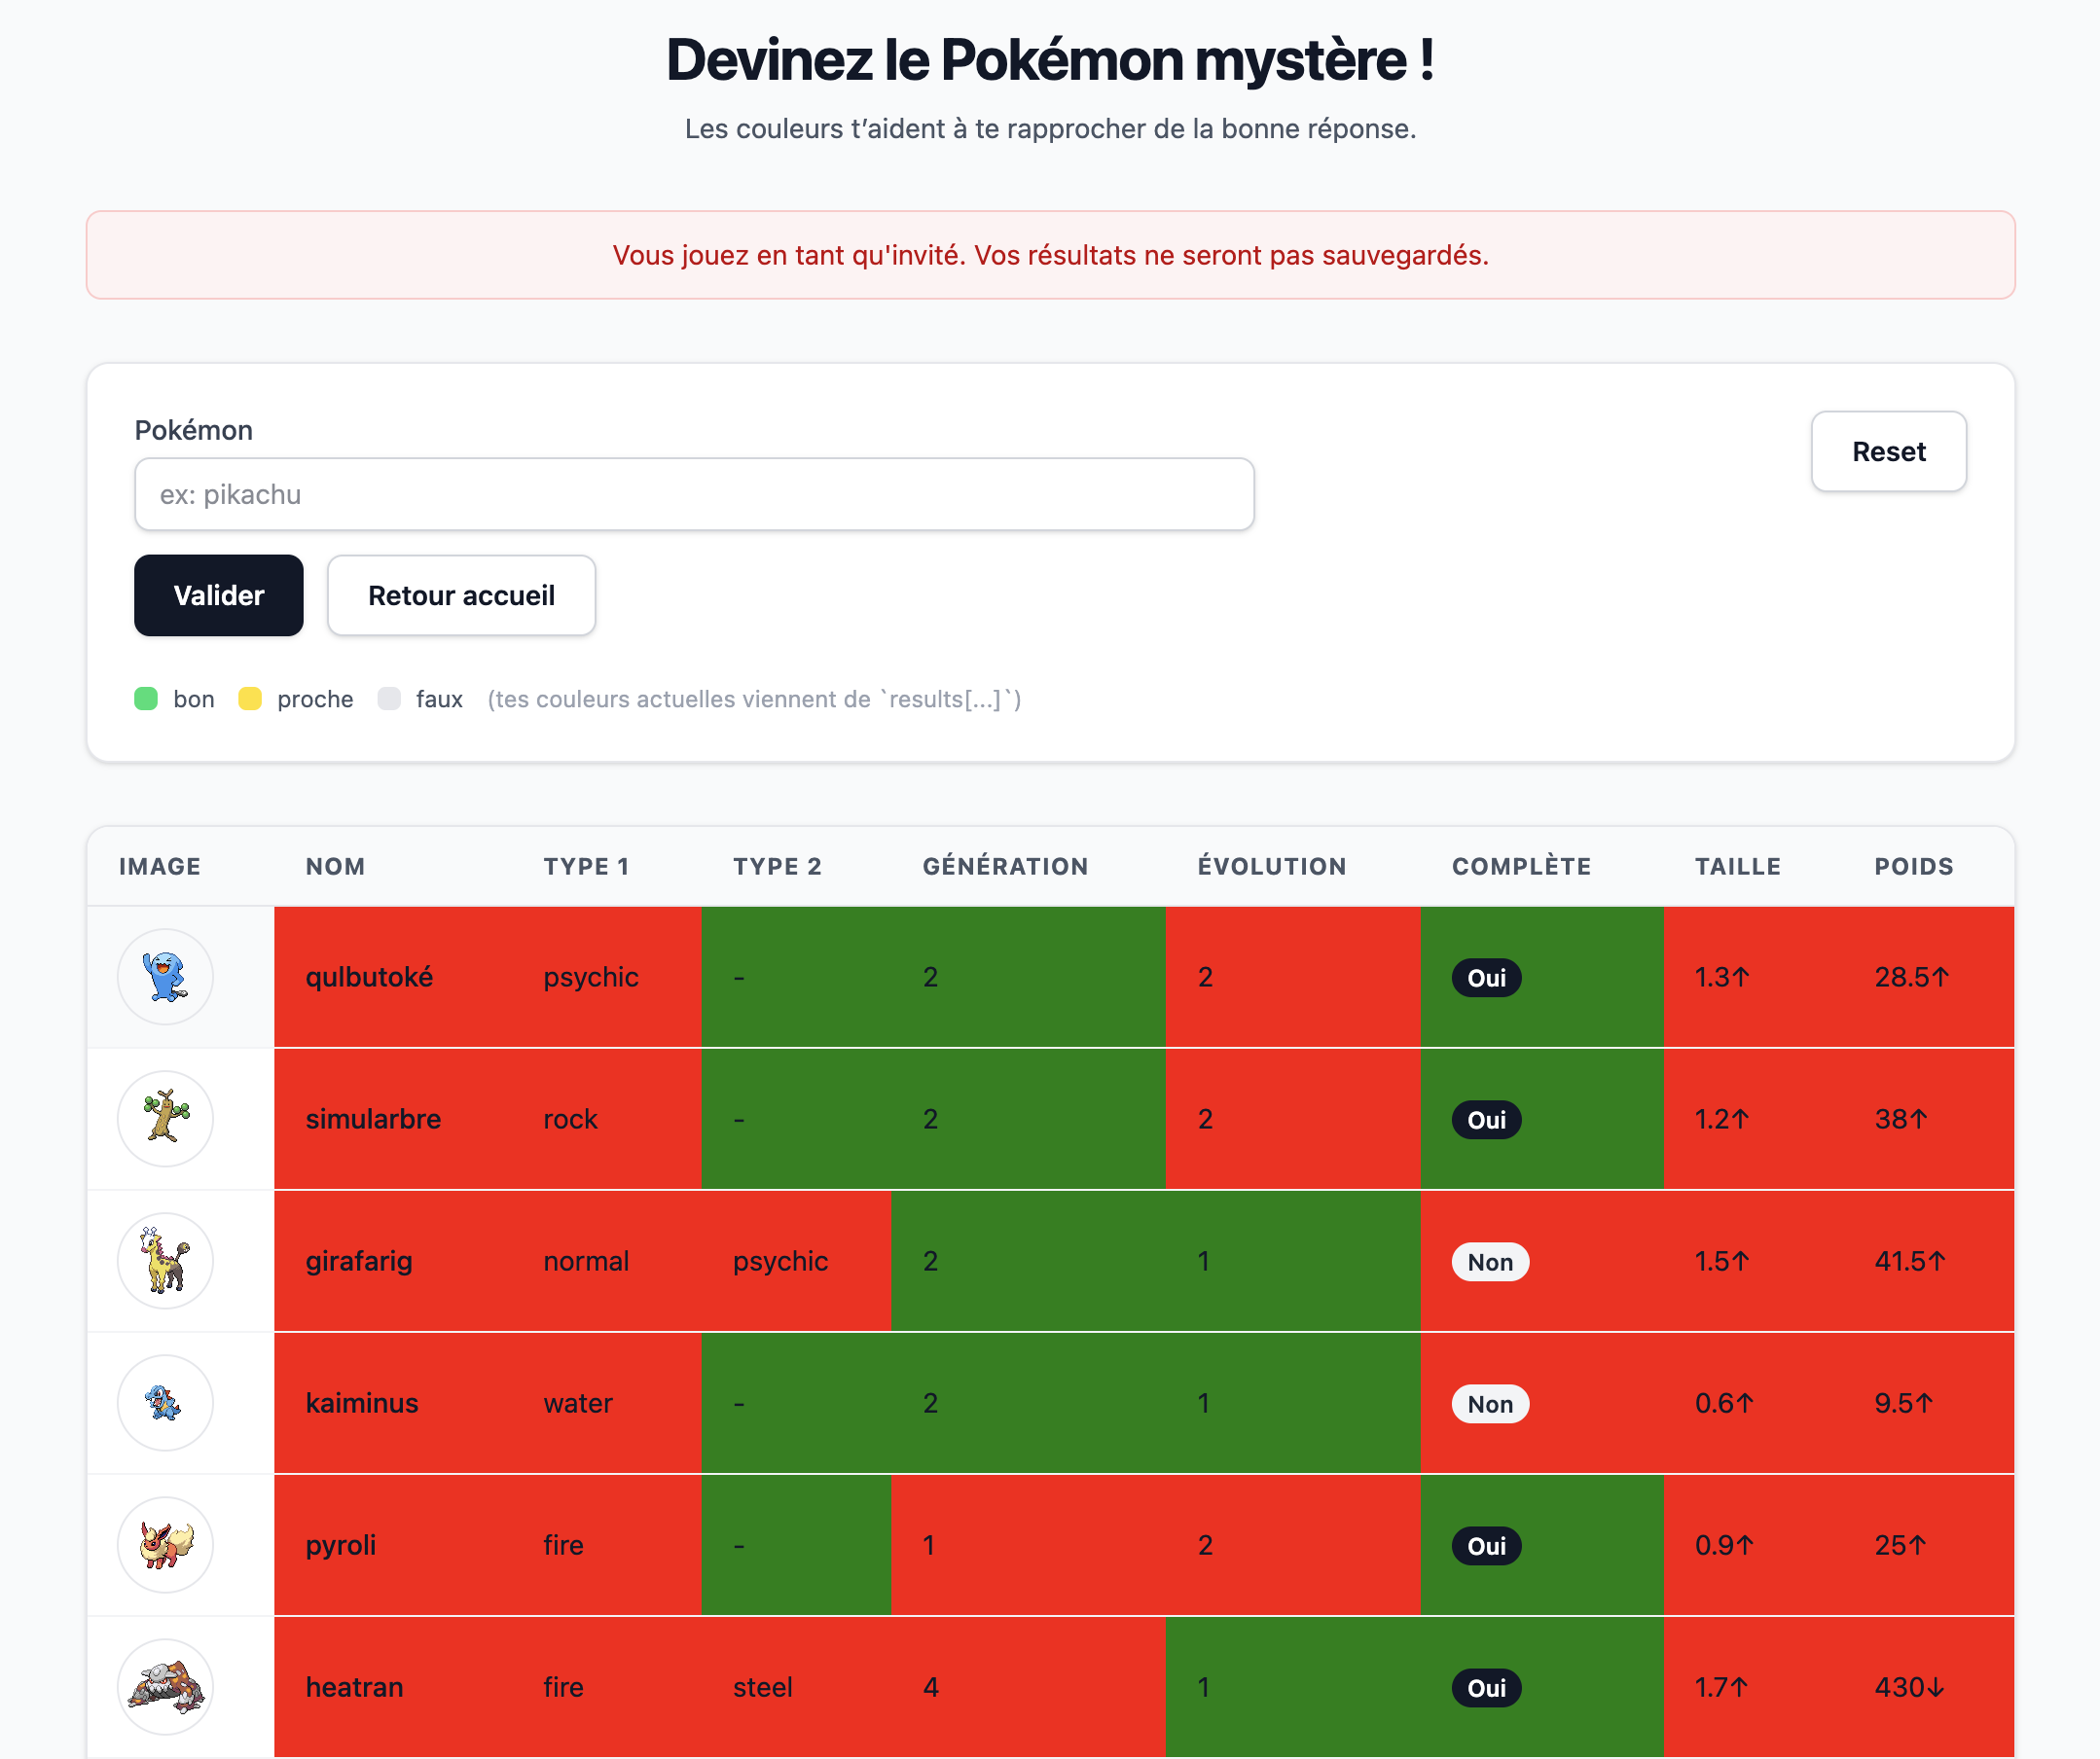The height and width of the screenshot is (1759, 2100).
Task: Click the weight value 28.5↑
Action: pyautogui.click(x=1912, y=977)
